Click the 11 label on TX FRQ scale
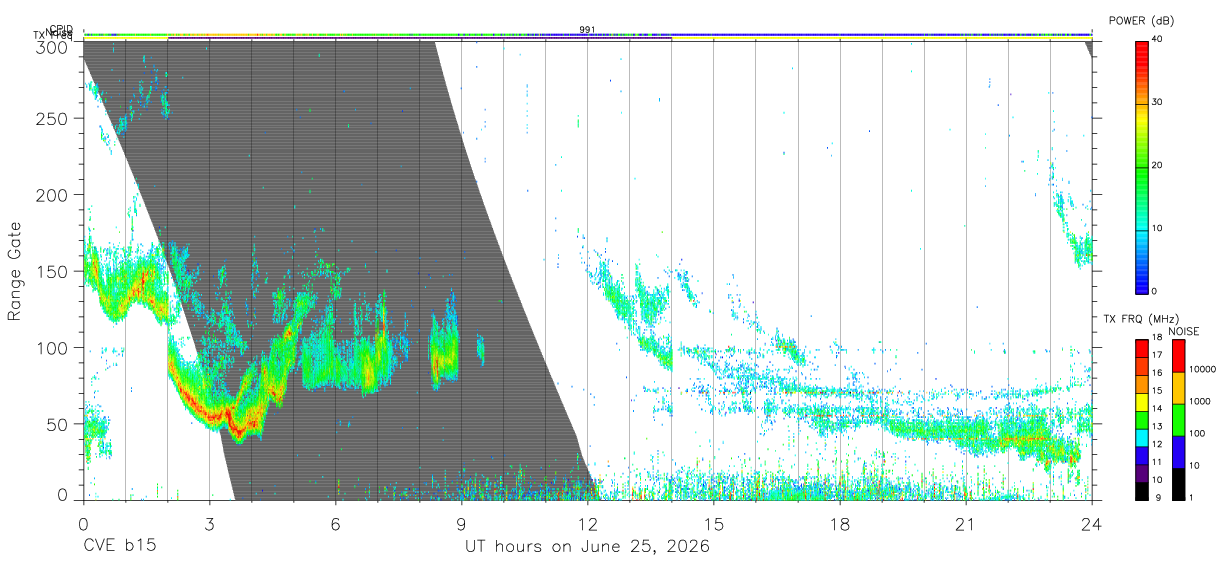 [1157, 462]
